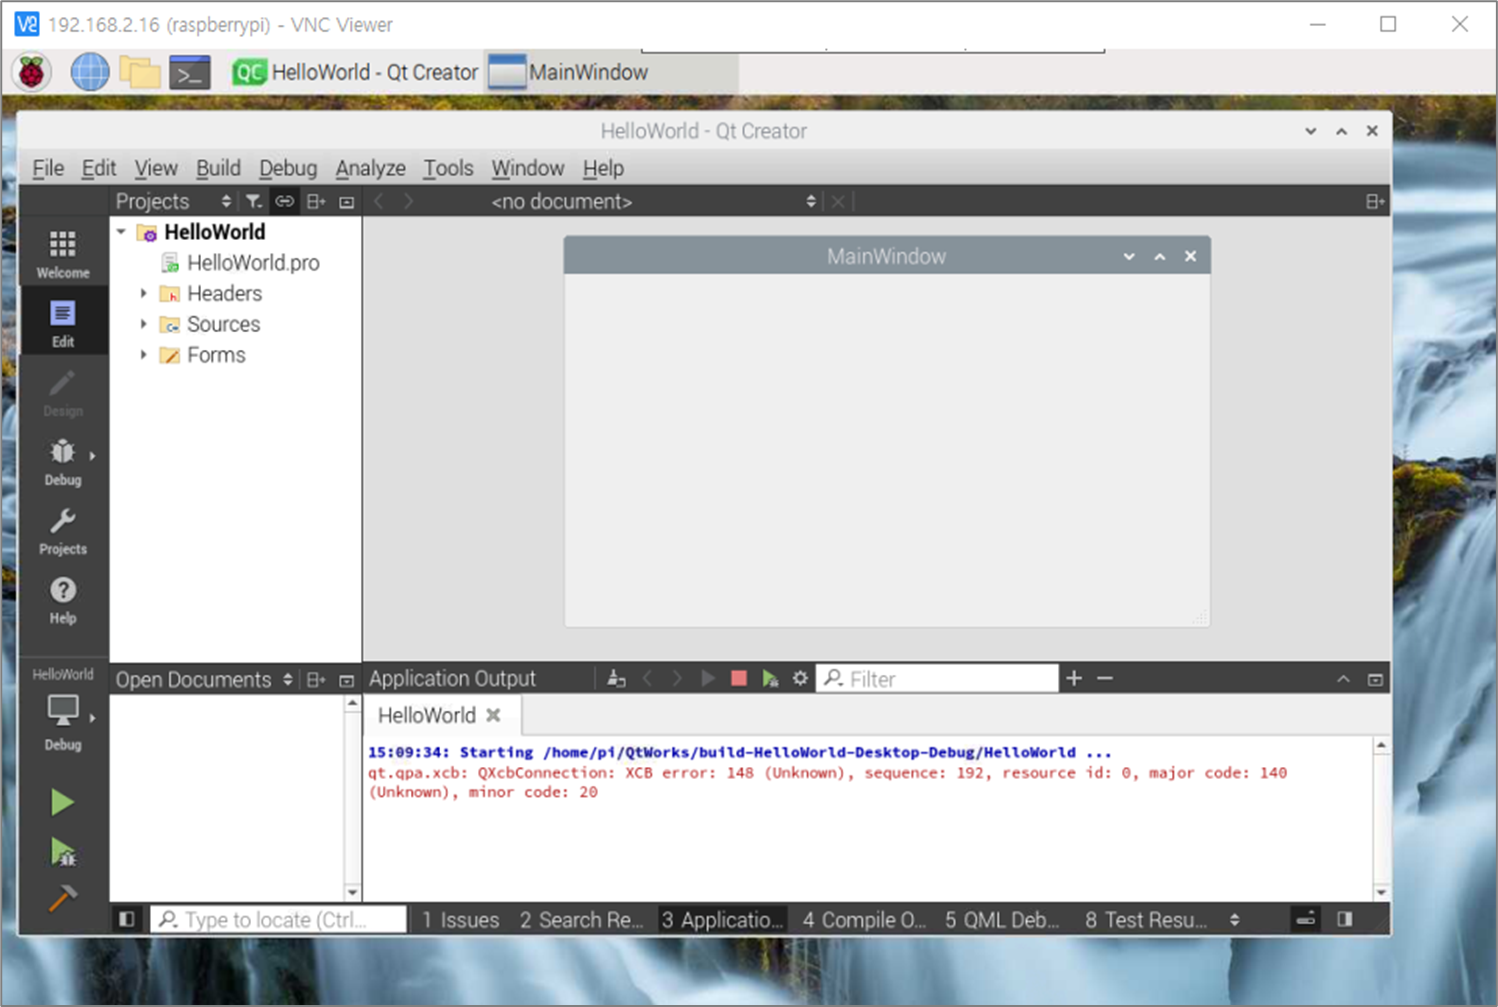The height and width of the screenshot is (1007, 1498).
Task: Click the Application Output scroll down arrow
Action: point(1381,892)
